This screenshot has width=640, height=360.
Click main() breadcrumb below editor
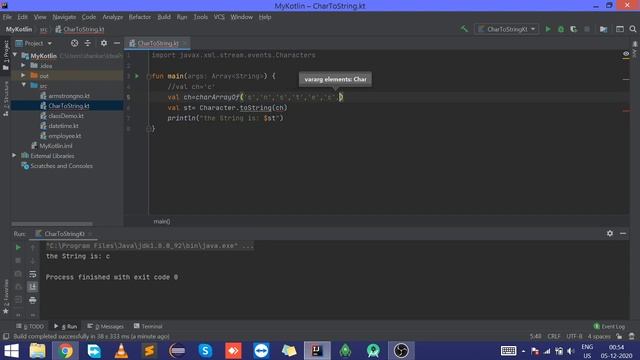click(x=162, y=221)
